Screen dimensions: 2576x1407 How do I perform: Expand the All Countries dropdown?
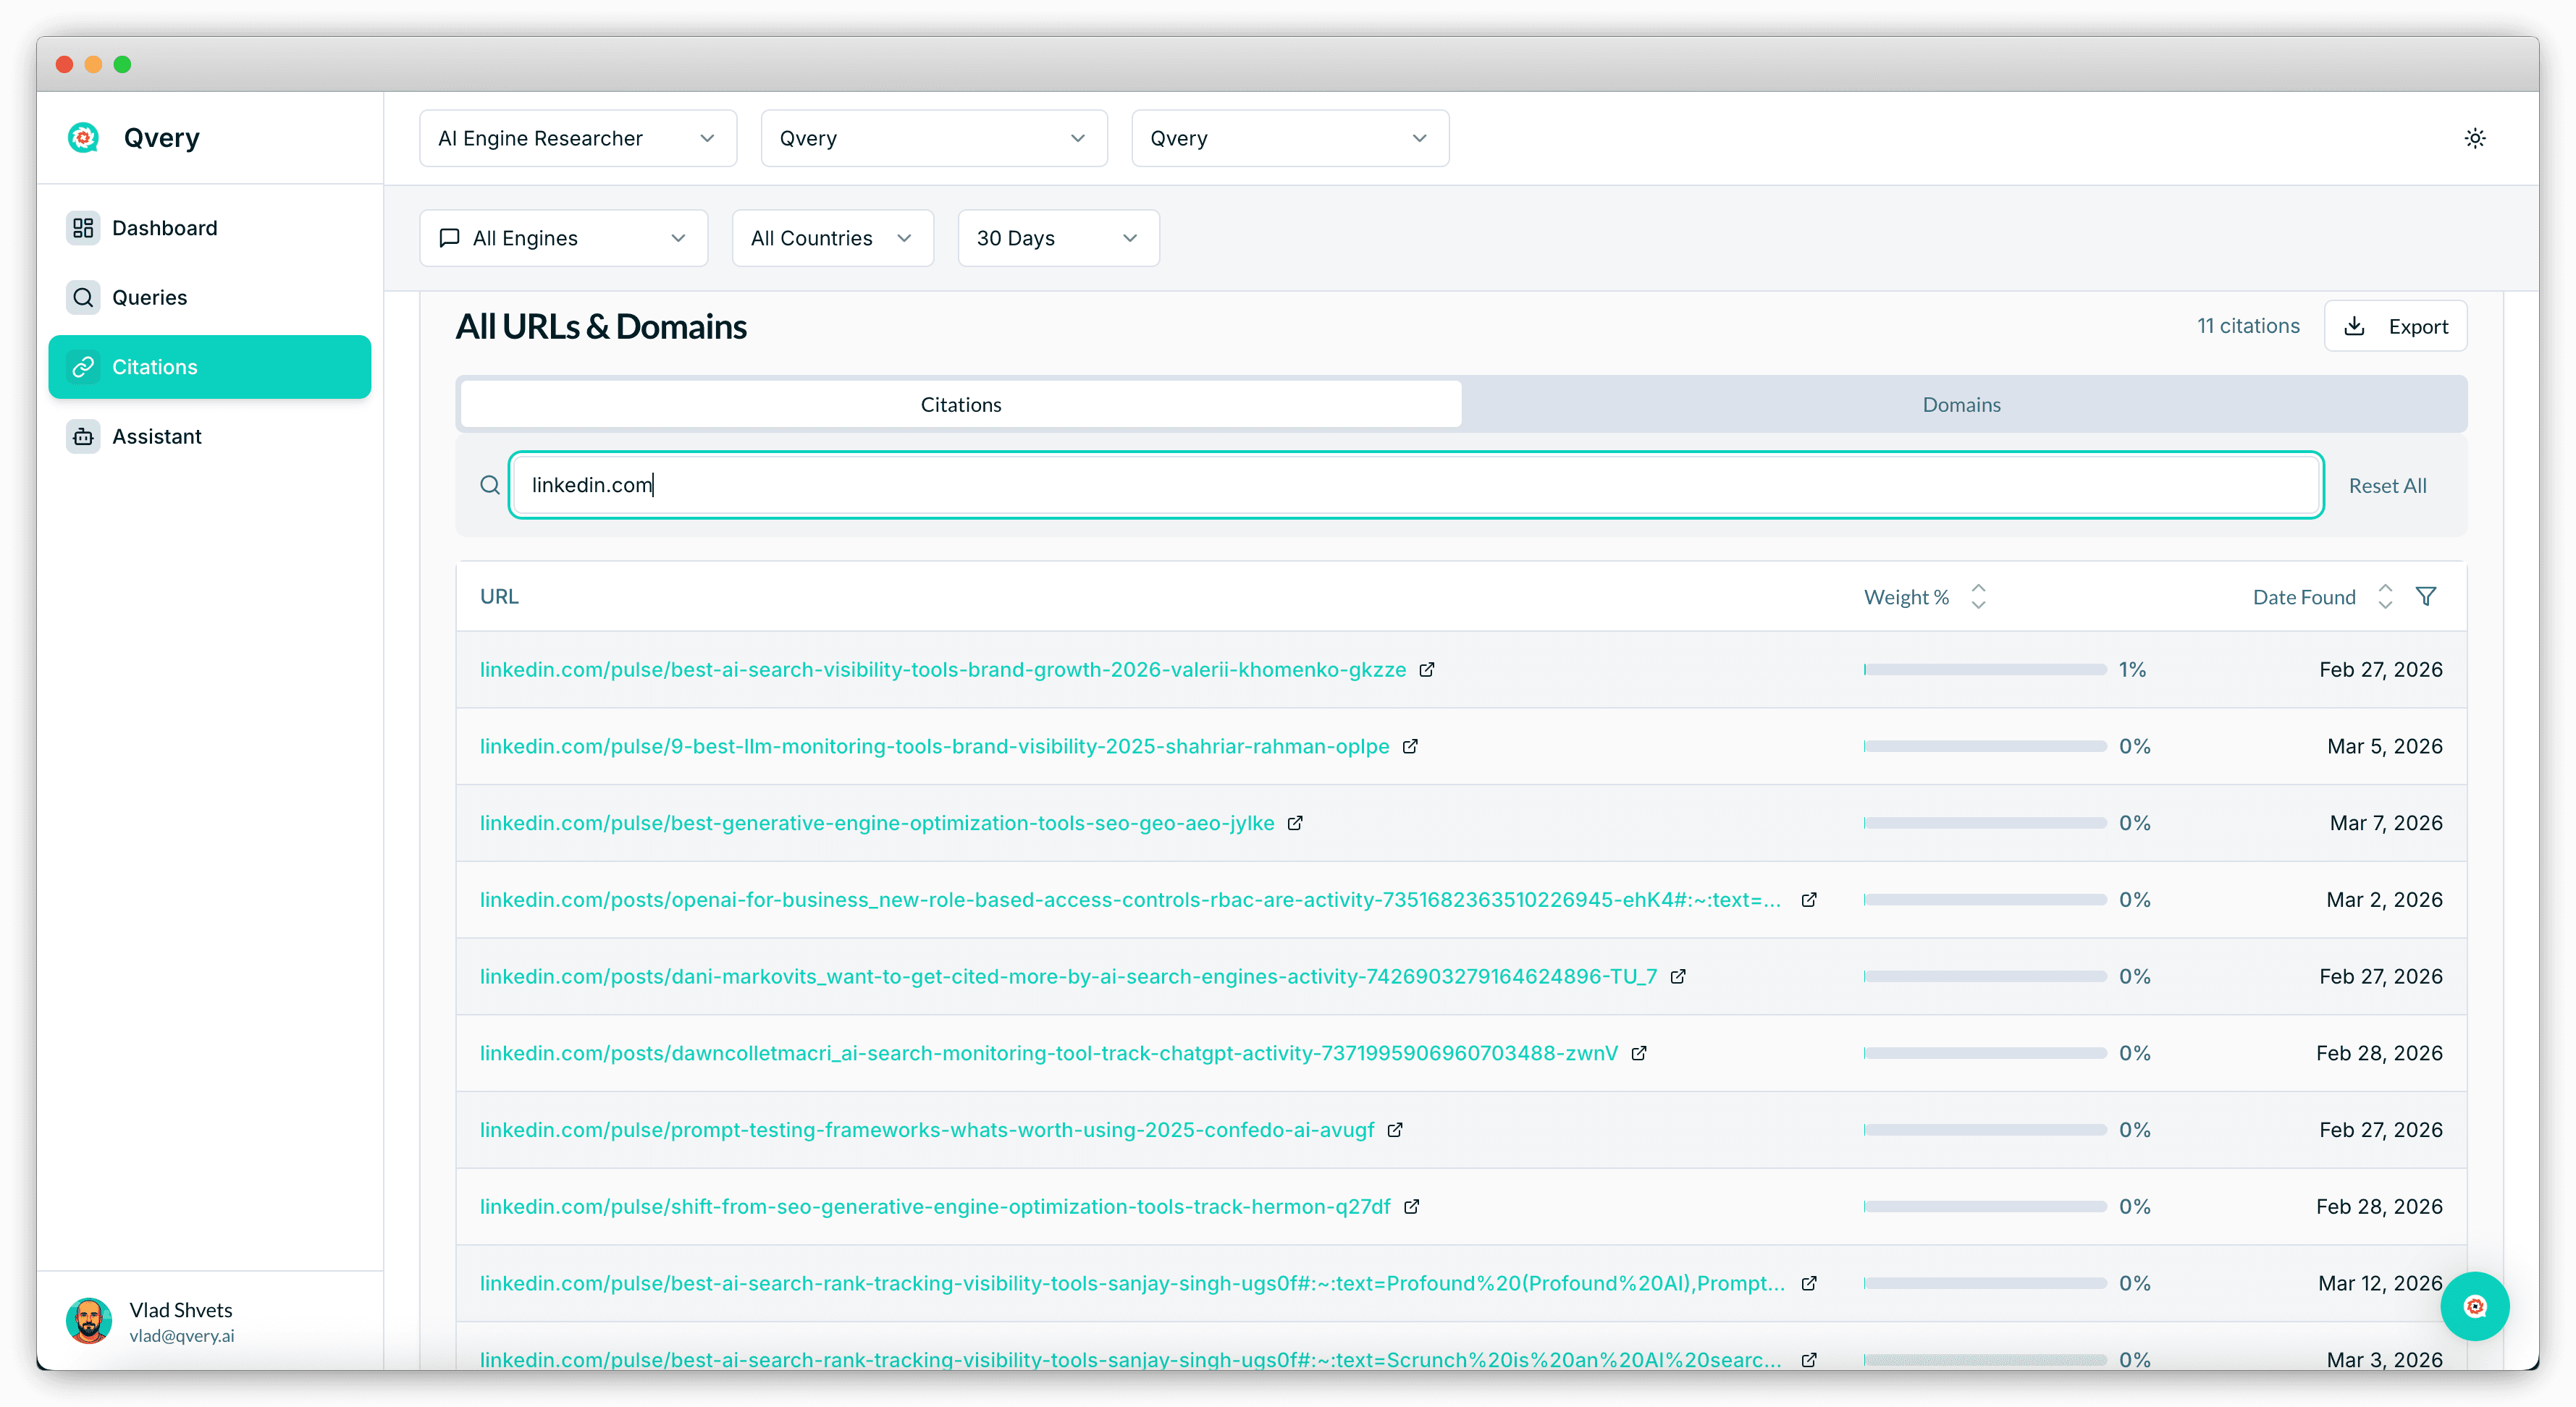[x=832, y=238]
